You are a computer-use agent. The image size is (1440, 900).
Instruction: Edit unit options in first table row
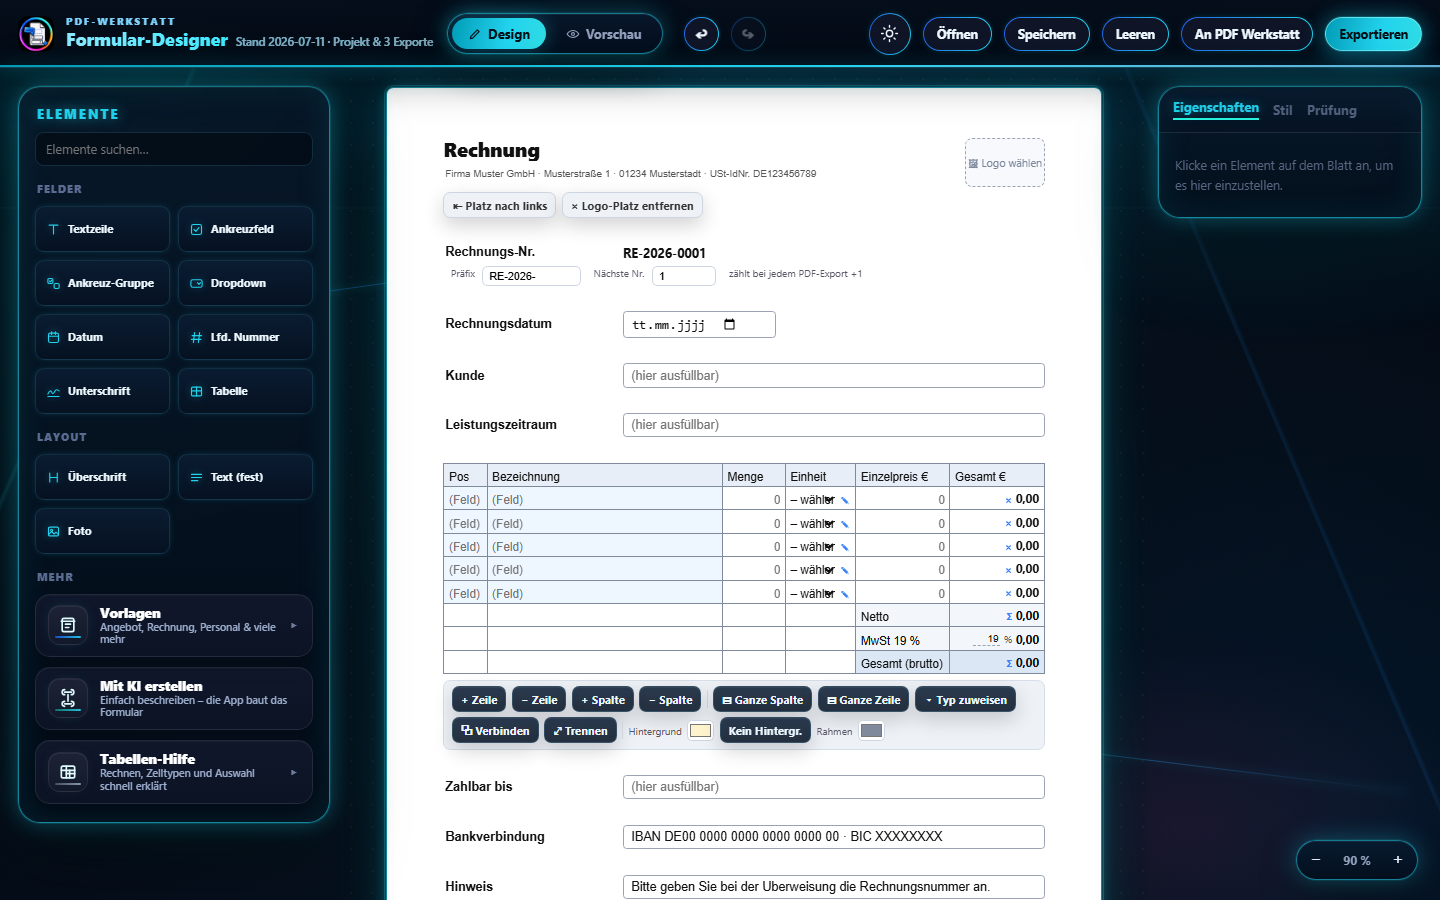tap(845, 500)
